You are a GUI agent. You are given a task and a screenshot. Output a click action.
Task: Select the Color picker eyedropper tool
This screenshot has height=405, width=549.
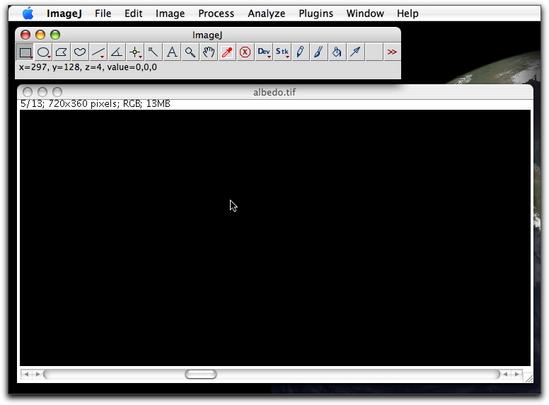pos(227,53)
